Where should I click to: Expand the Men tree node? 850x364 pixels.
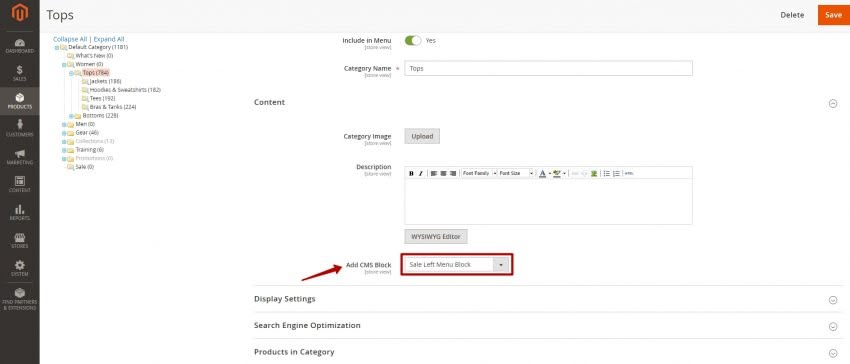(63, 125)
